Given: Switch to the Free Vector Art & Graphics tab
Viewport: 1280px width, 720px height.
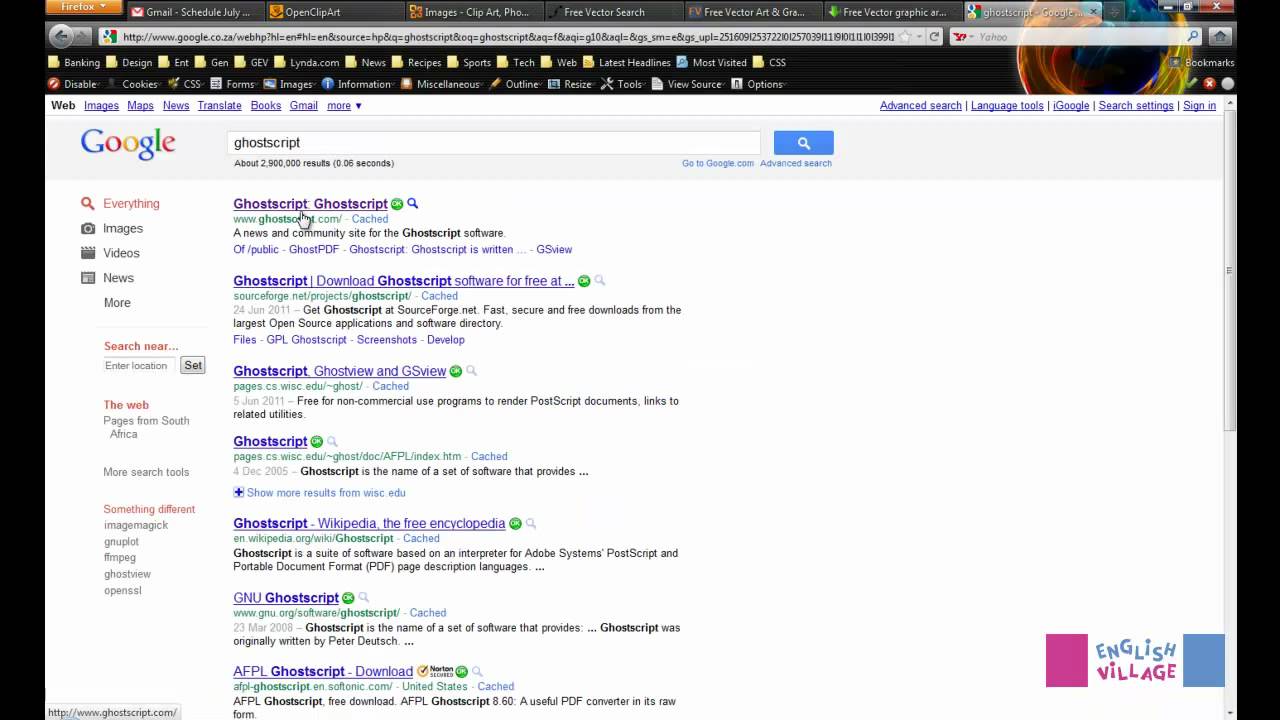Looking at the screenshot, I should pos(753,12).
